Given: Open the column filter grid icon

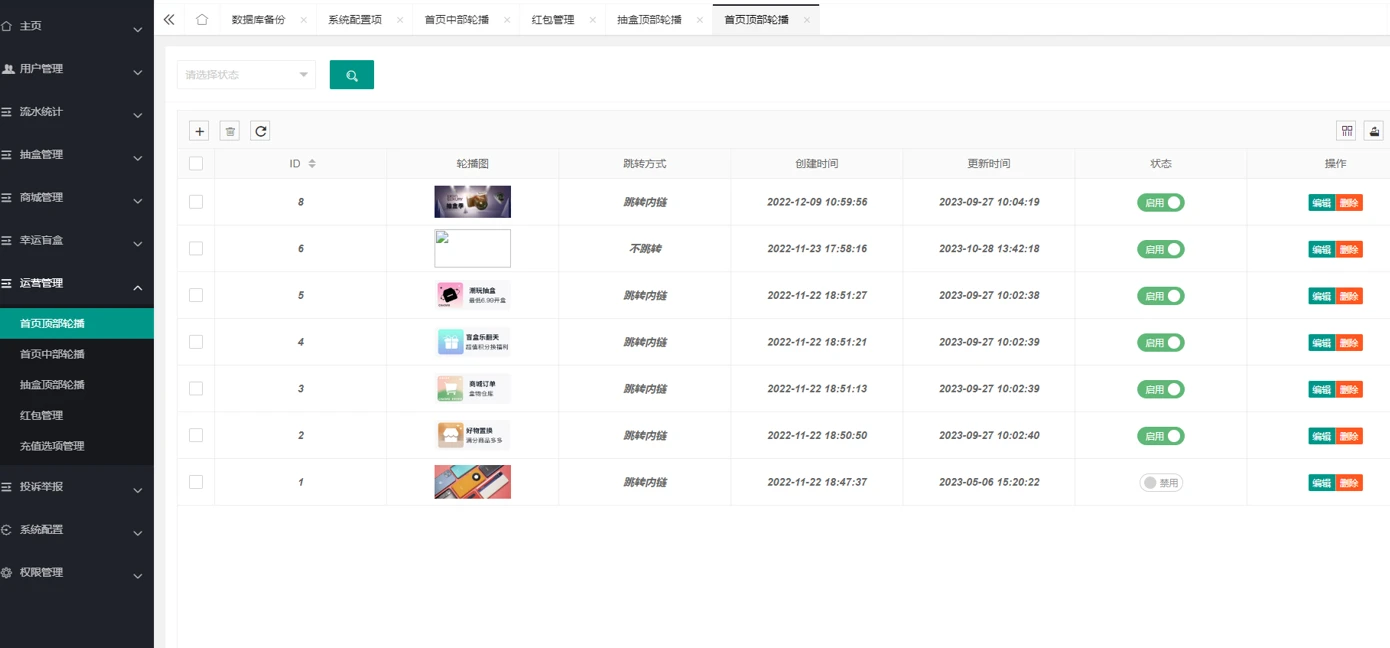Looking at the screenshot, I should point(1346,131).
